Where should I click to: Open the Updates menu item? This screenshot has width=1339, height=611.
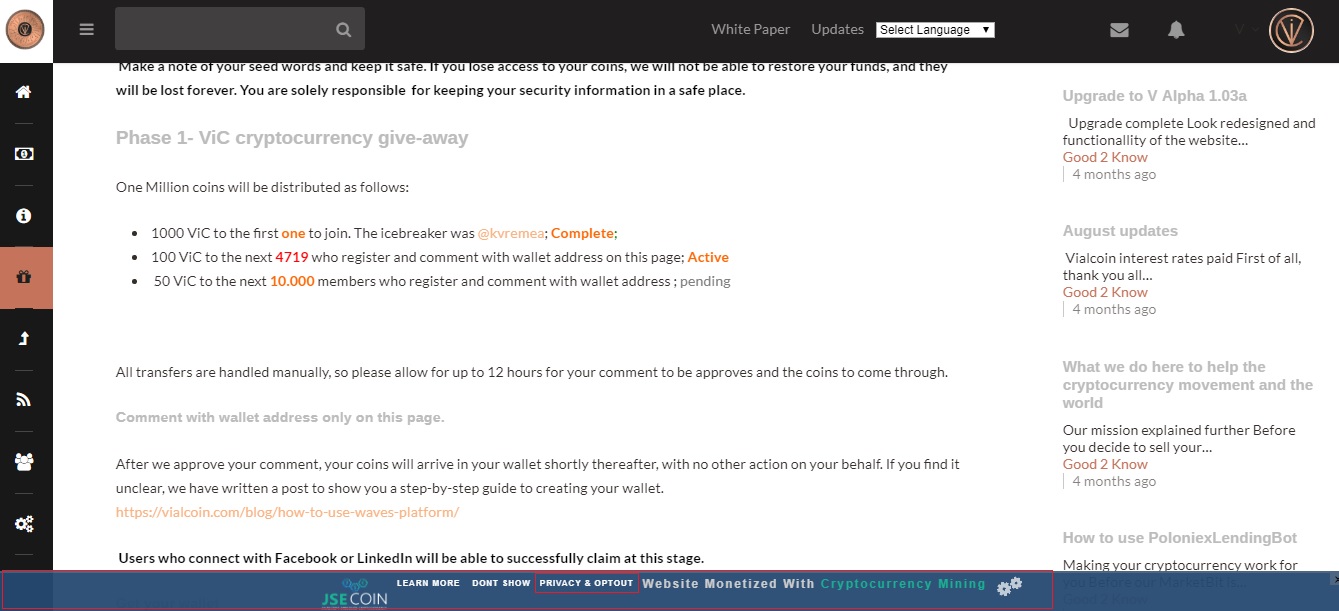pyautogui.click(x=837, y=29)
